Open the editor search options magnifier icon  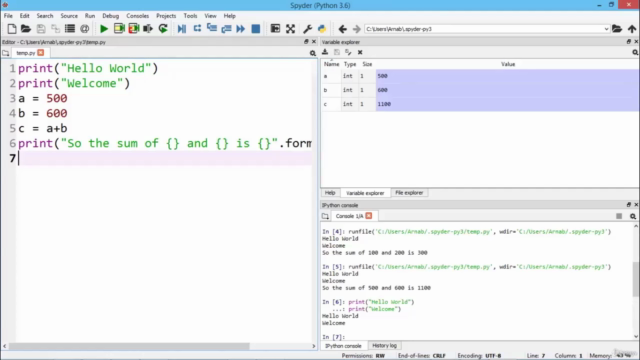pyautogui.click(x=313, y=53)
